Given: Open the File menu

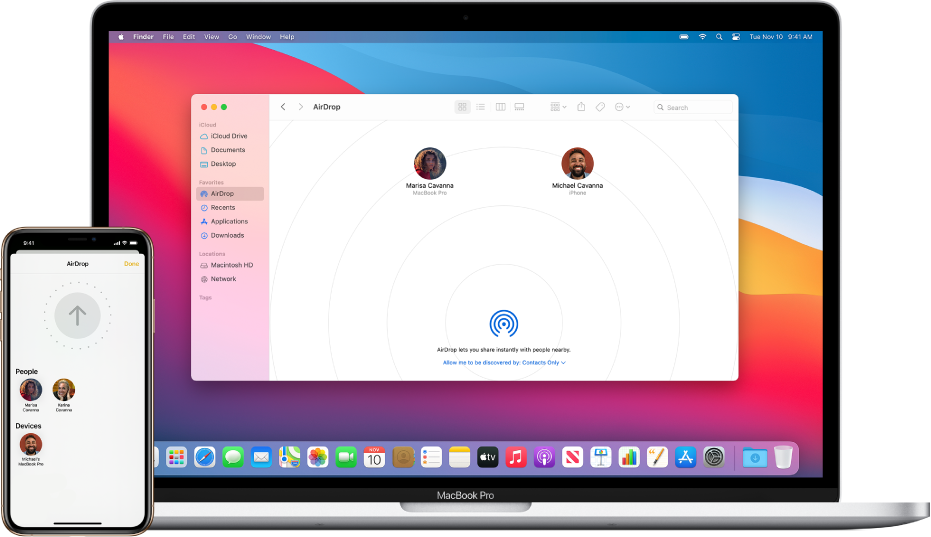Looking at the screenshot, I should pos(168,37).
